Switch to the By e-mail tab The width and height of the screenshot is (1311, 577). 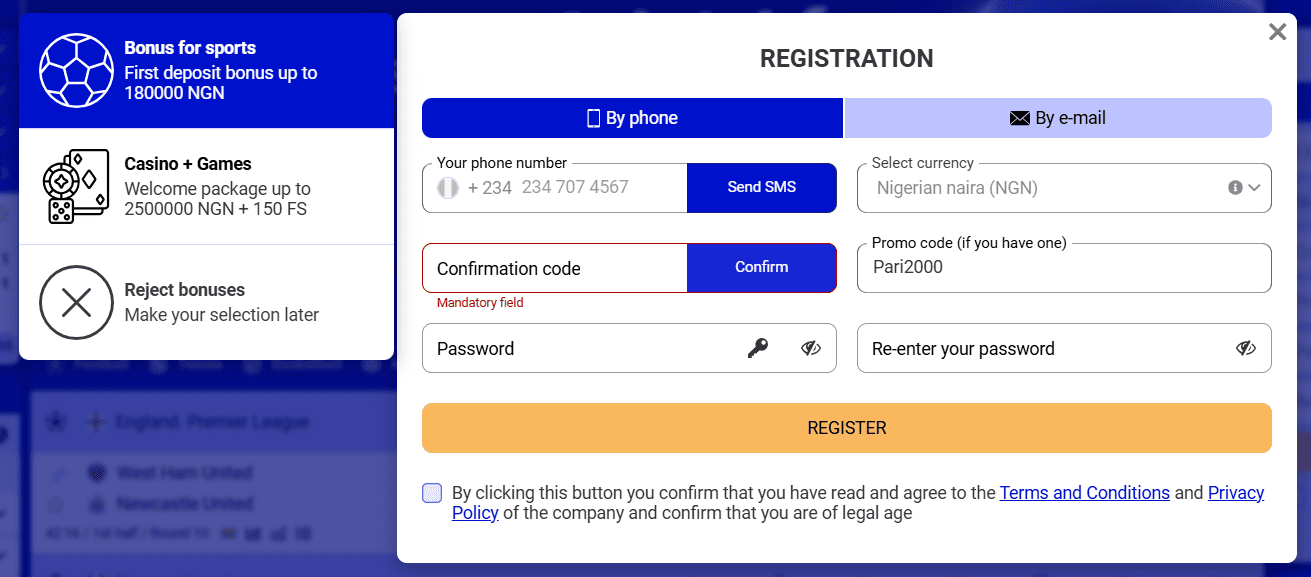1059,117
